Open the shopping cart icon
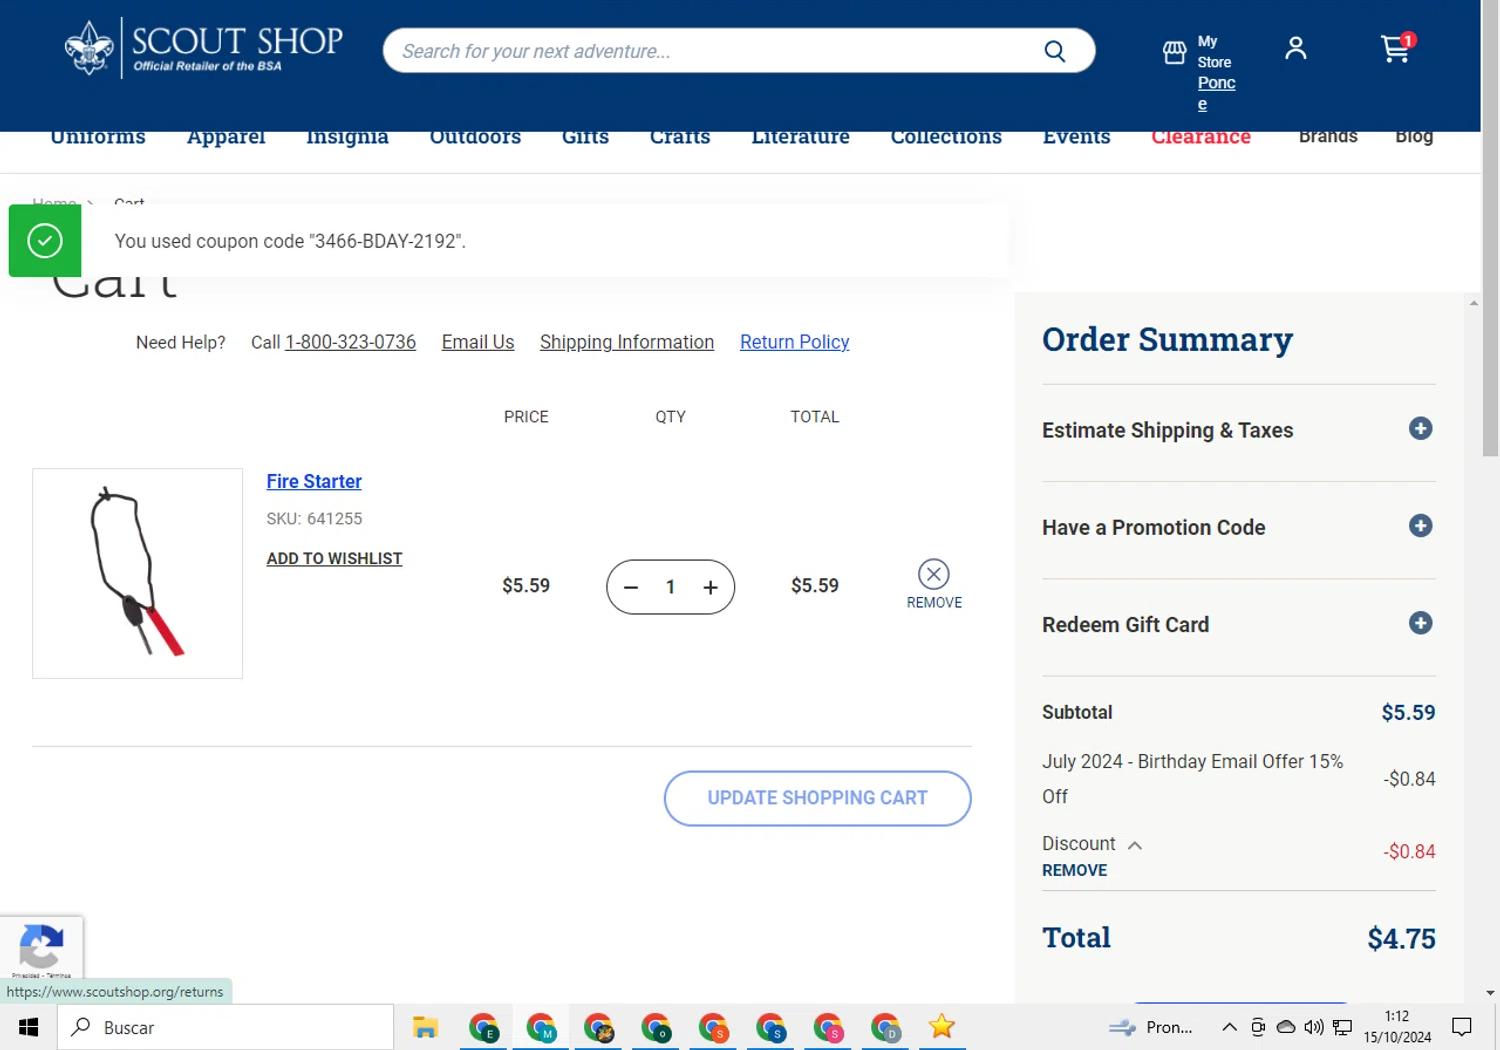 click(1396, 48)
